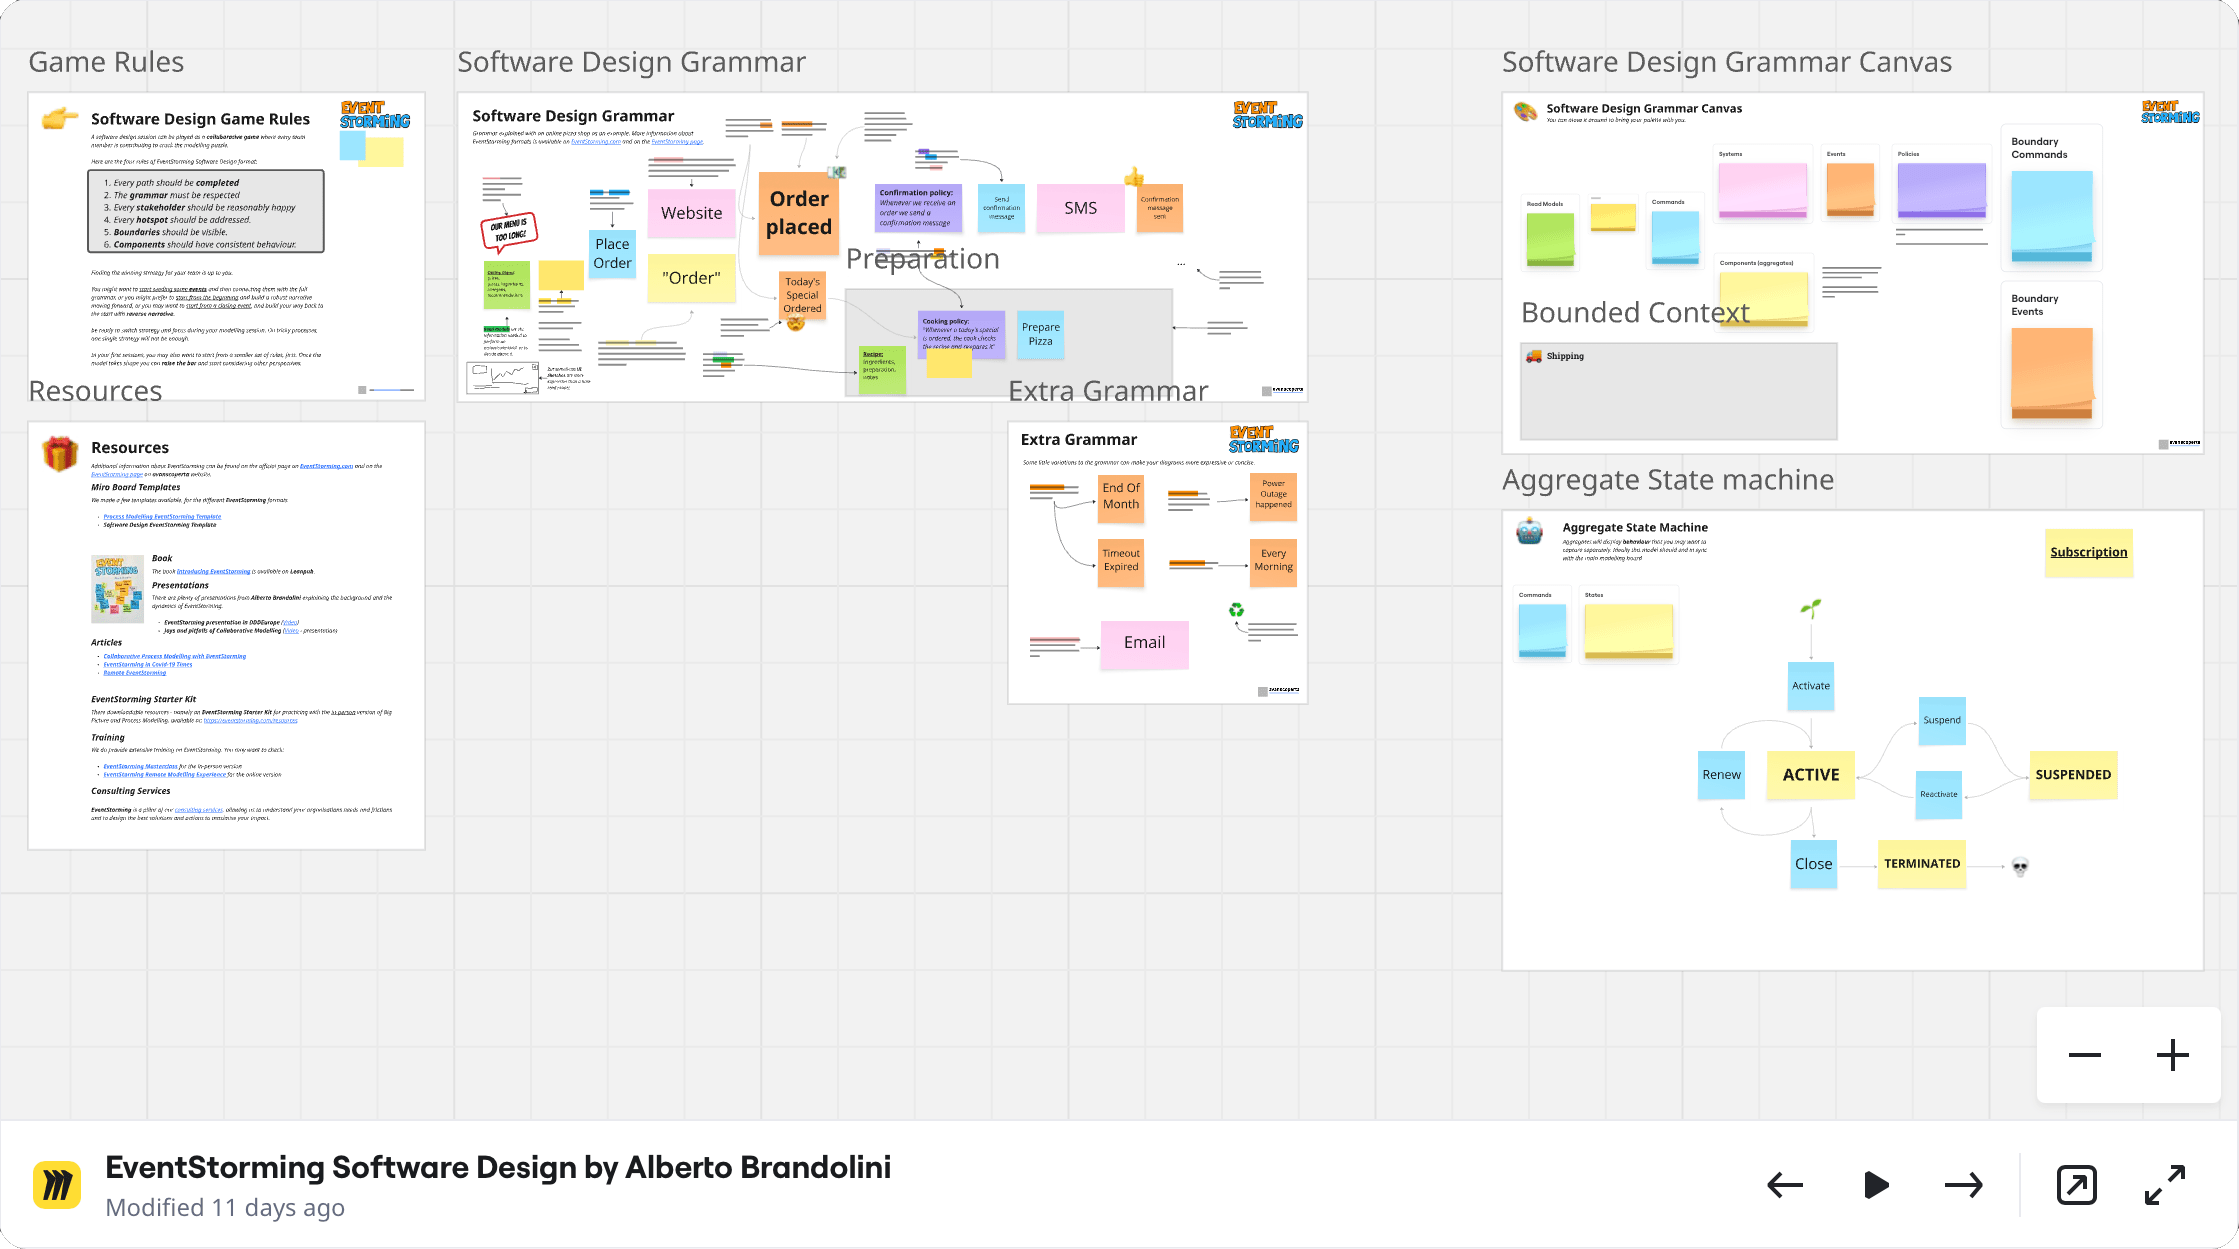
Task: Select the blue 'Activate' command note
Action: (x=1811, y=686)
